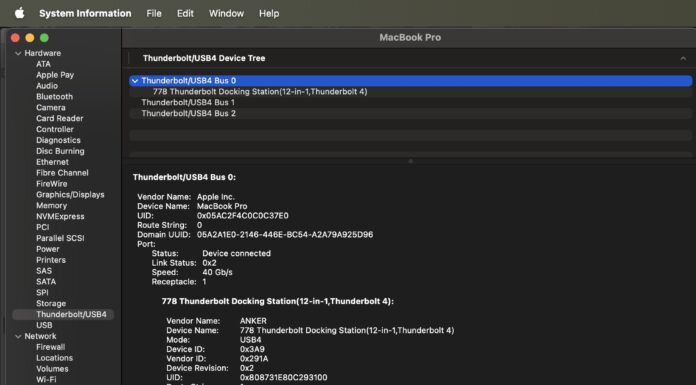This screenshot has width=696, height=385.
Task: Click the Mode value USB4
Action: coord(250,340)
